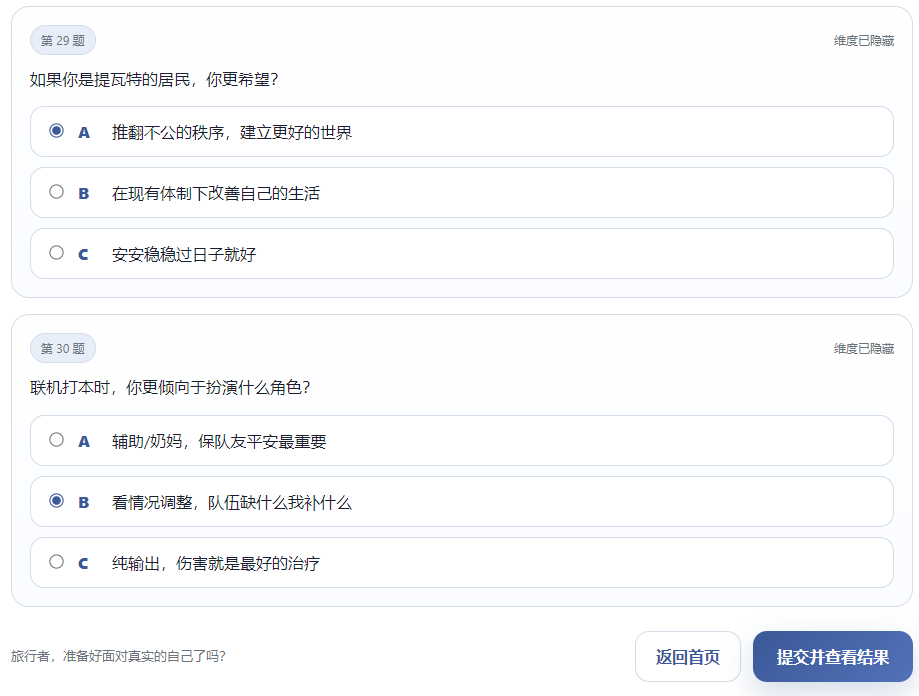Click radio B '看情况调整' in question 30
This screenshot has width=919, height=696.
57,501
